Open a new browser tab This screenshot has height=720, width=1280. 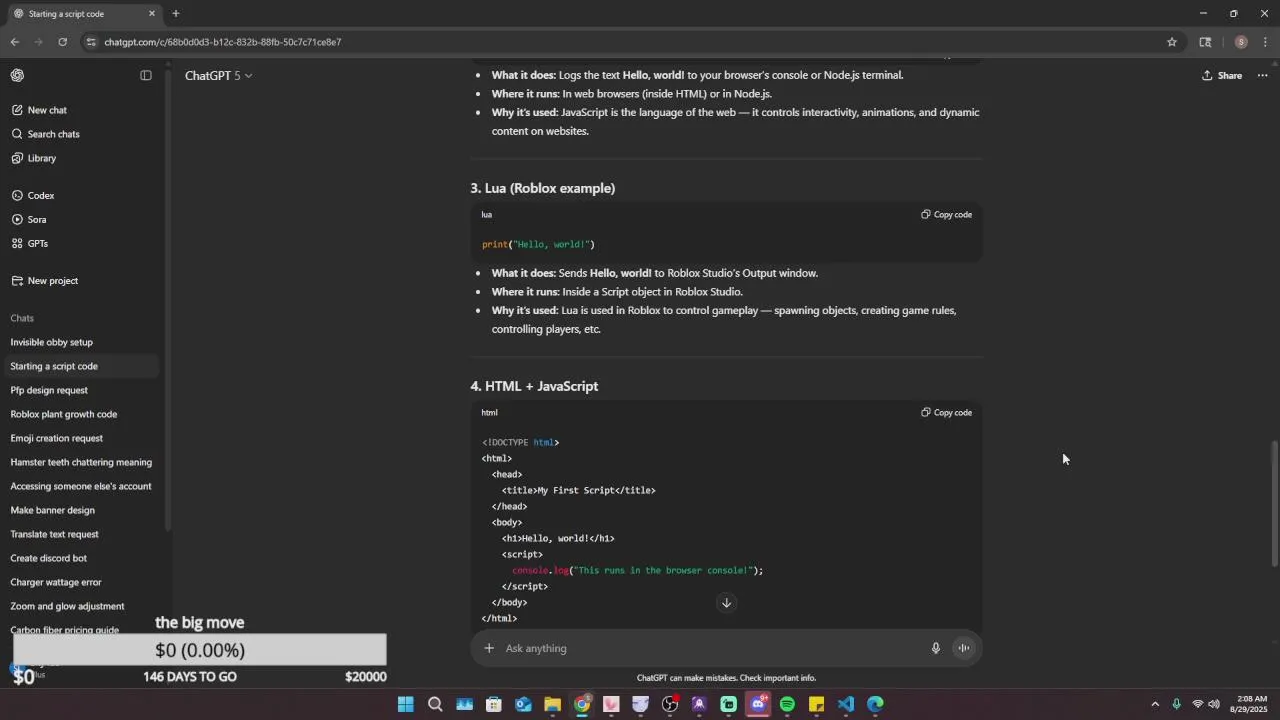click(176, 14)
